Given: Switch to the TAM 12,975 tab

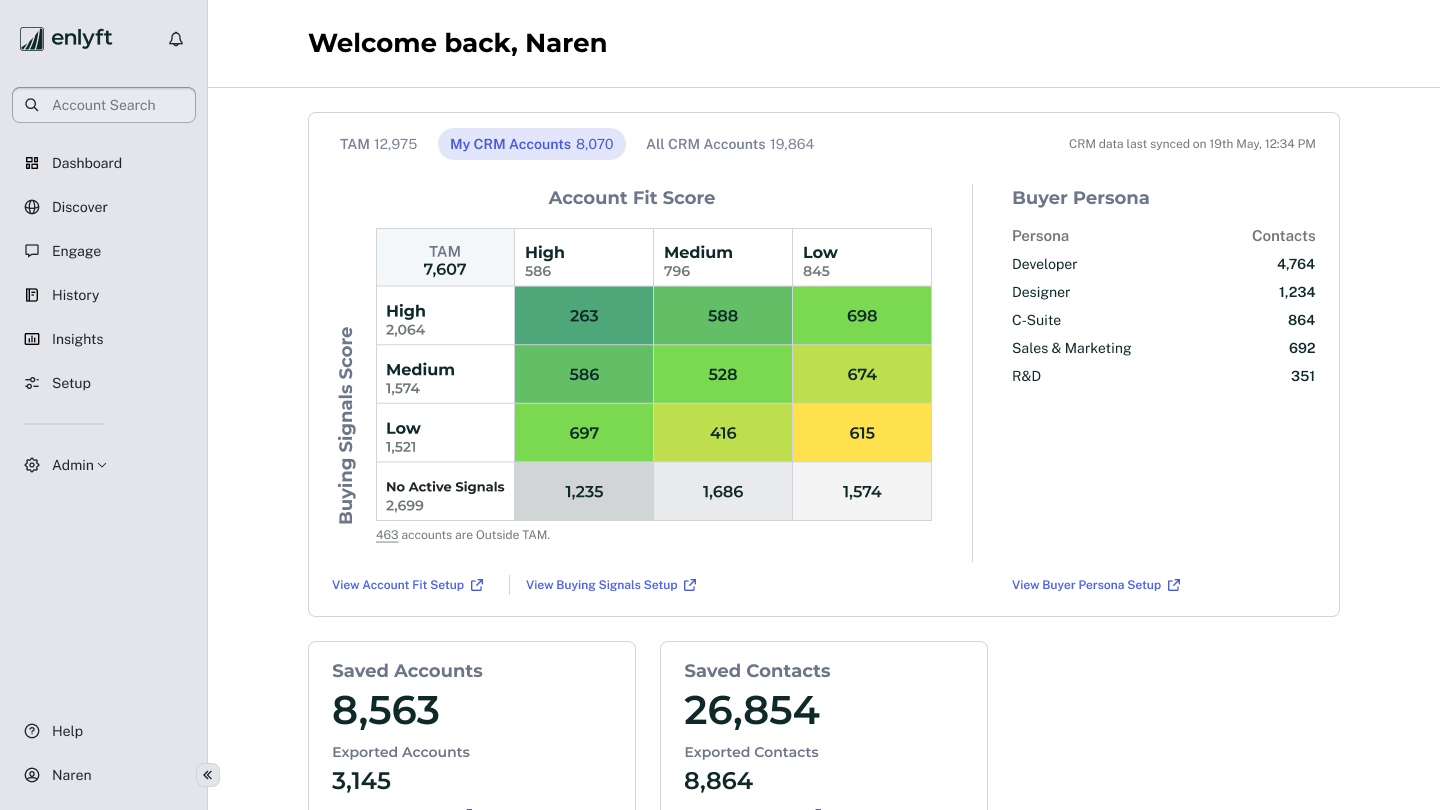Looking at the screenshot, I should (378, 144).
